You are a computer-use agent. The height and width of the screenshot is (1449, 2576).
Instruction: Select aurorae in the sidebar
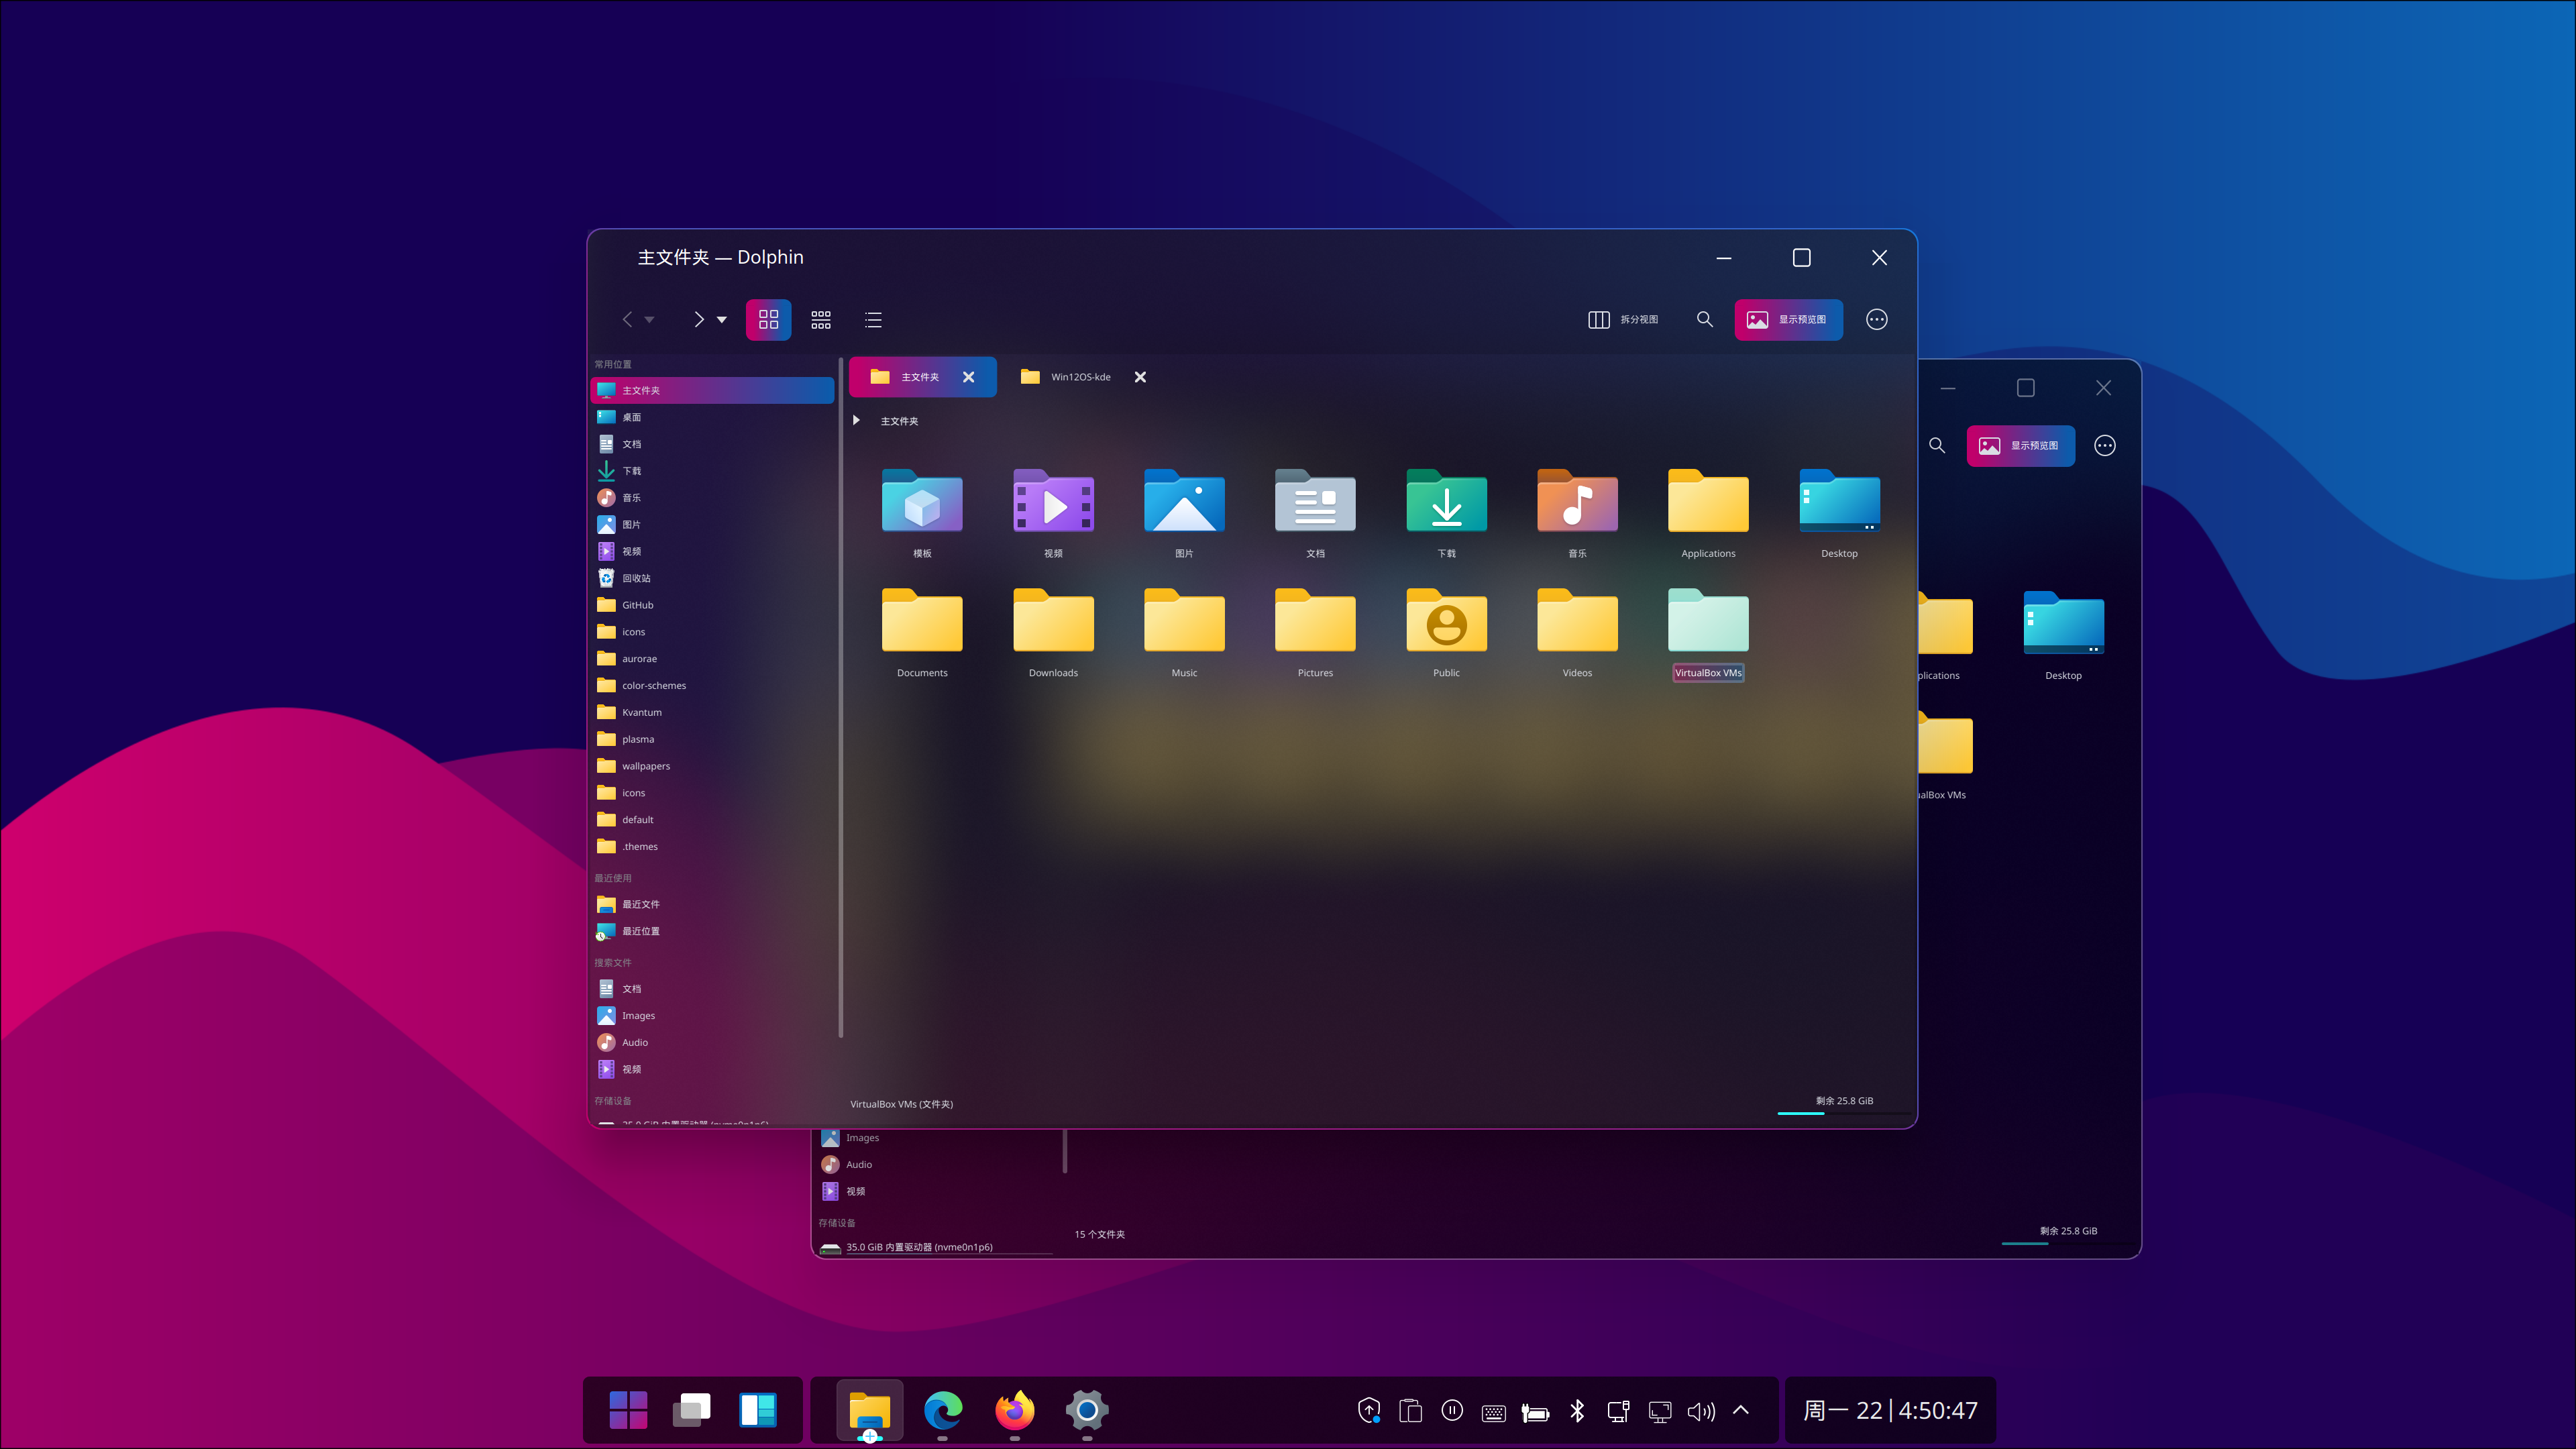tap(712, 659)
